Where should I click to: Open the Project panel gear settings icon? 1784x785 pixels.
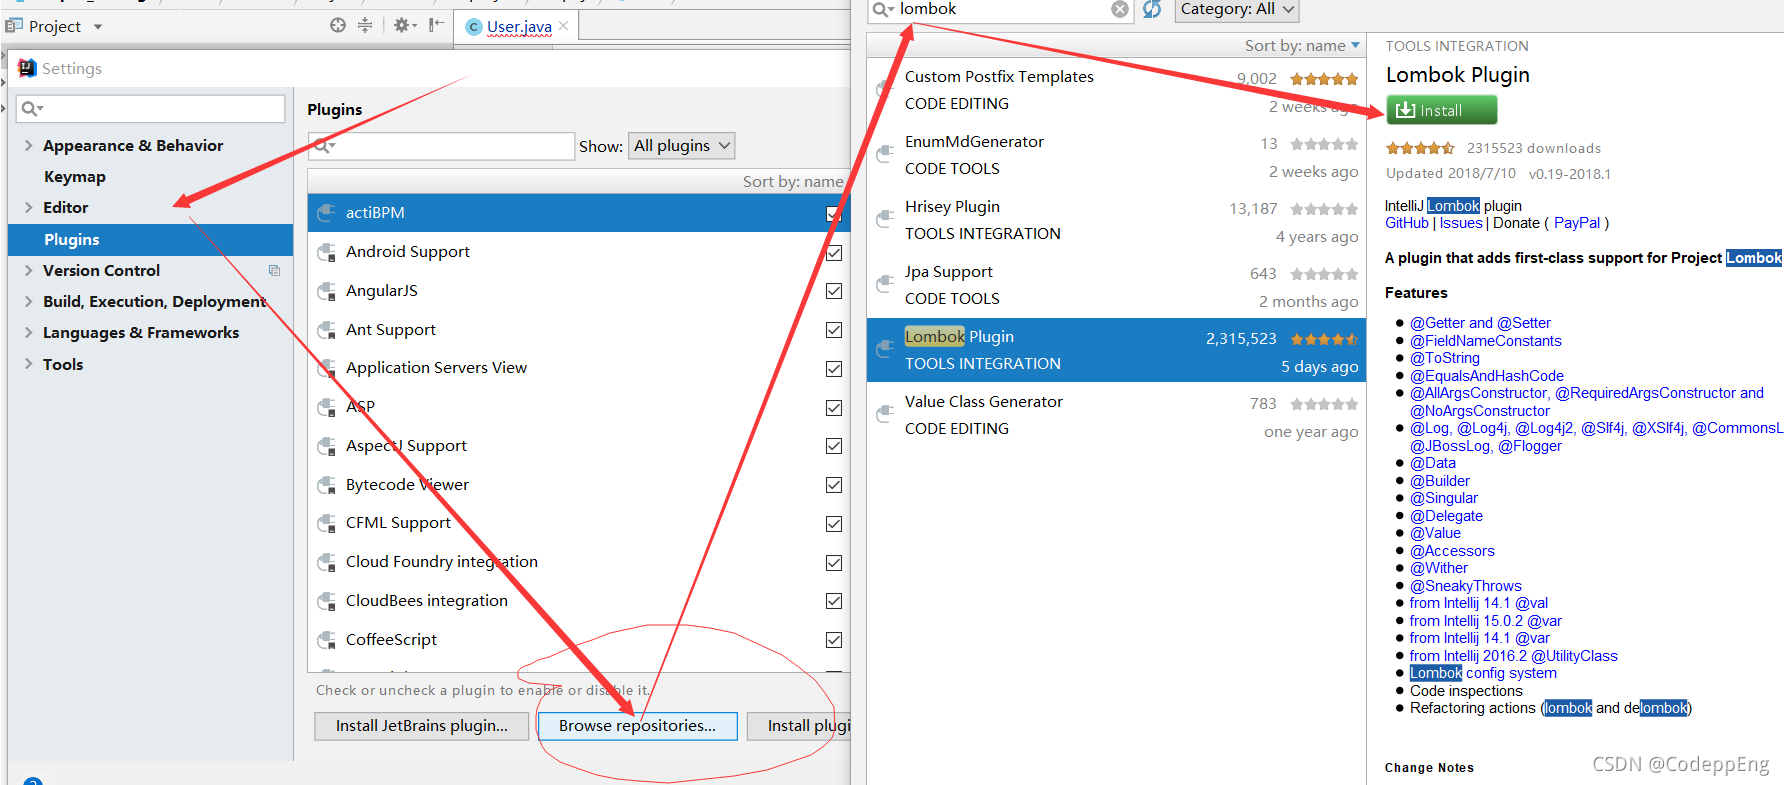pyautogui.click(x=404, y=25)
